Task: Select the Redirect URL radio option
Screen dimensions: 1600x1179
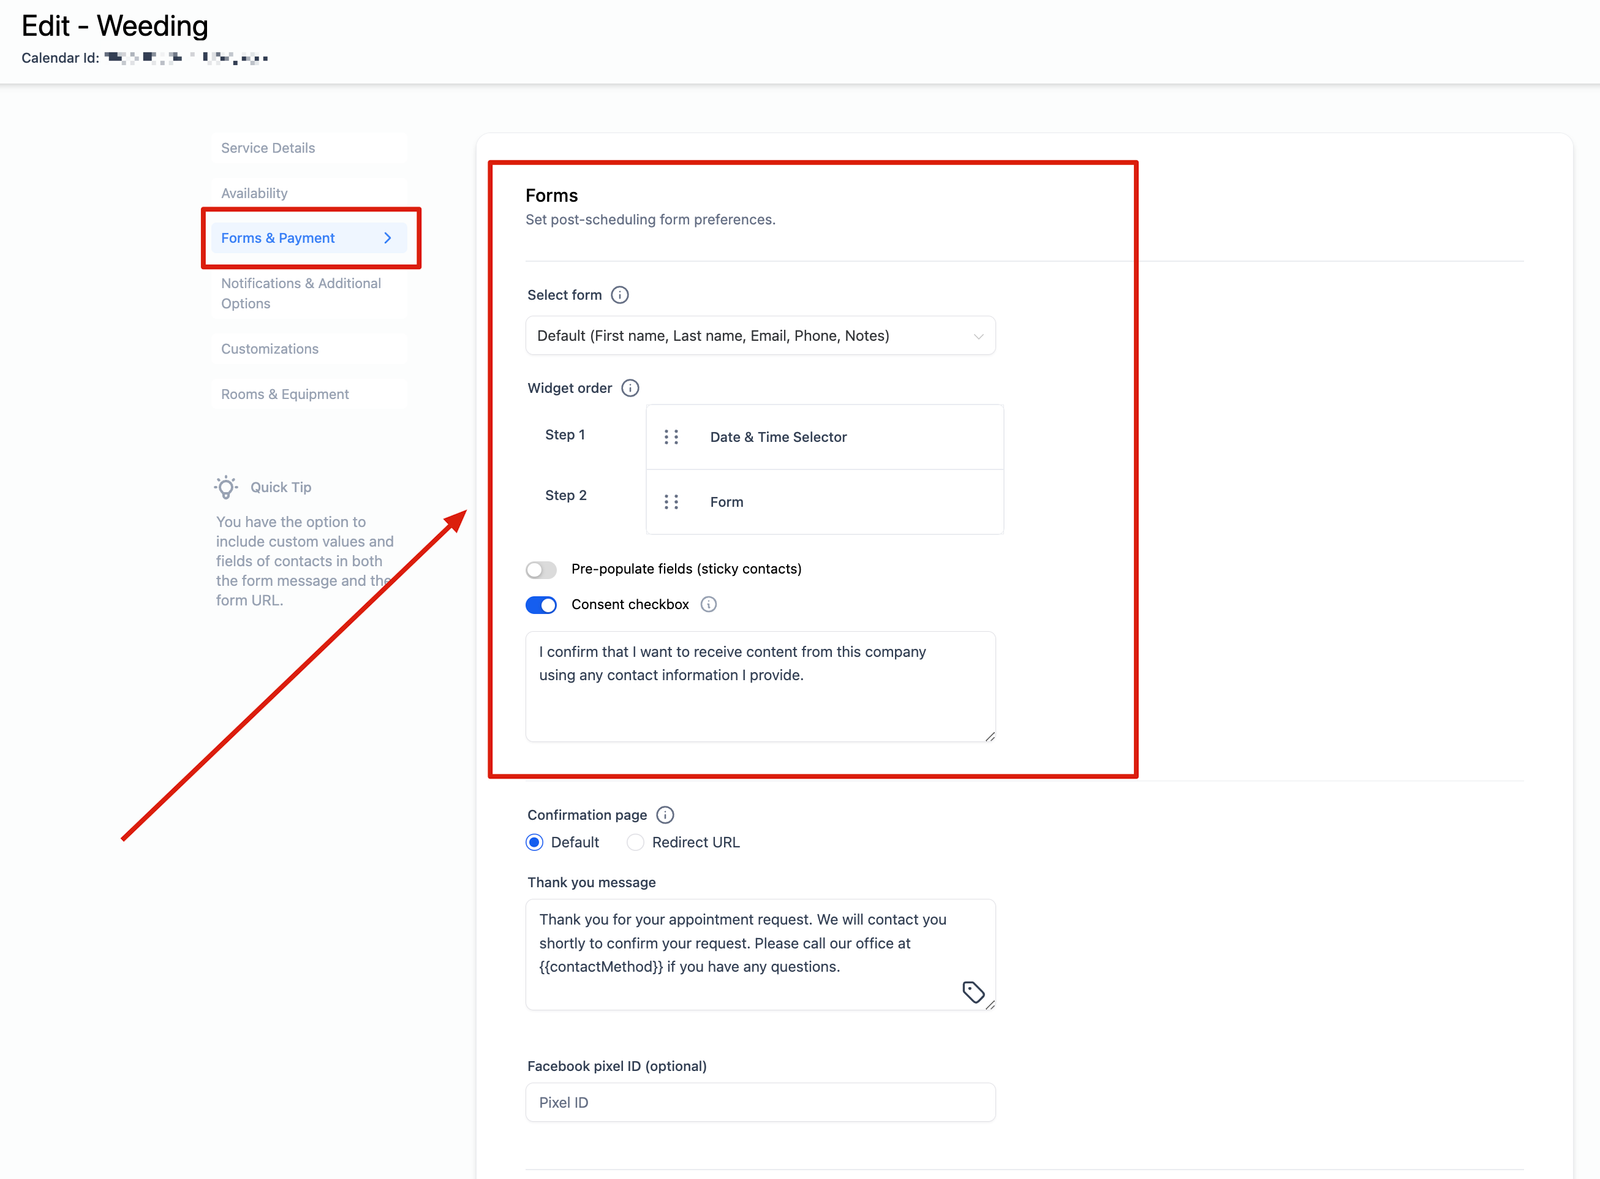Action: 635,843
